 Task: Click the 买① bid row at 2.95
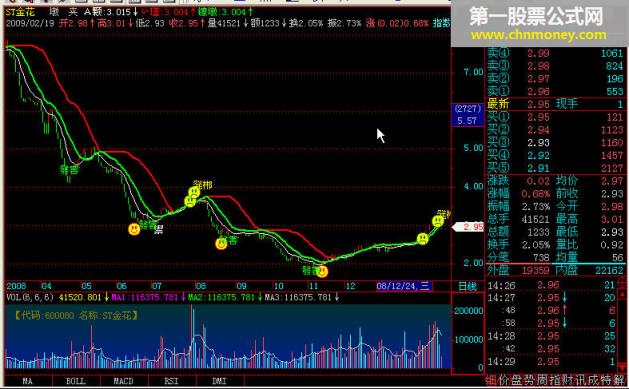click(x=556, y=117)
